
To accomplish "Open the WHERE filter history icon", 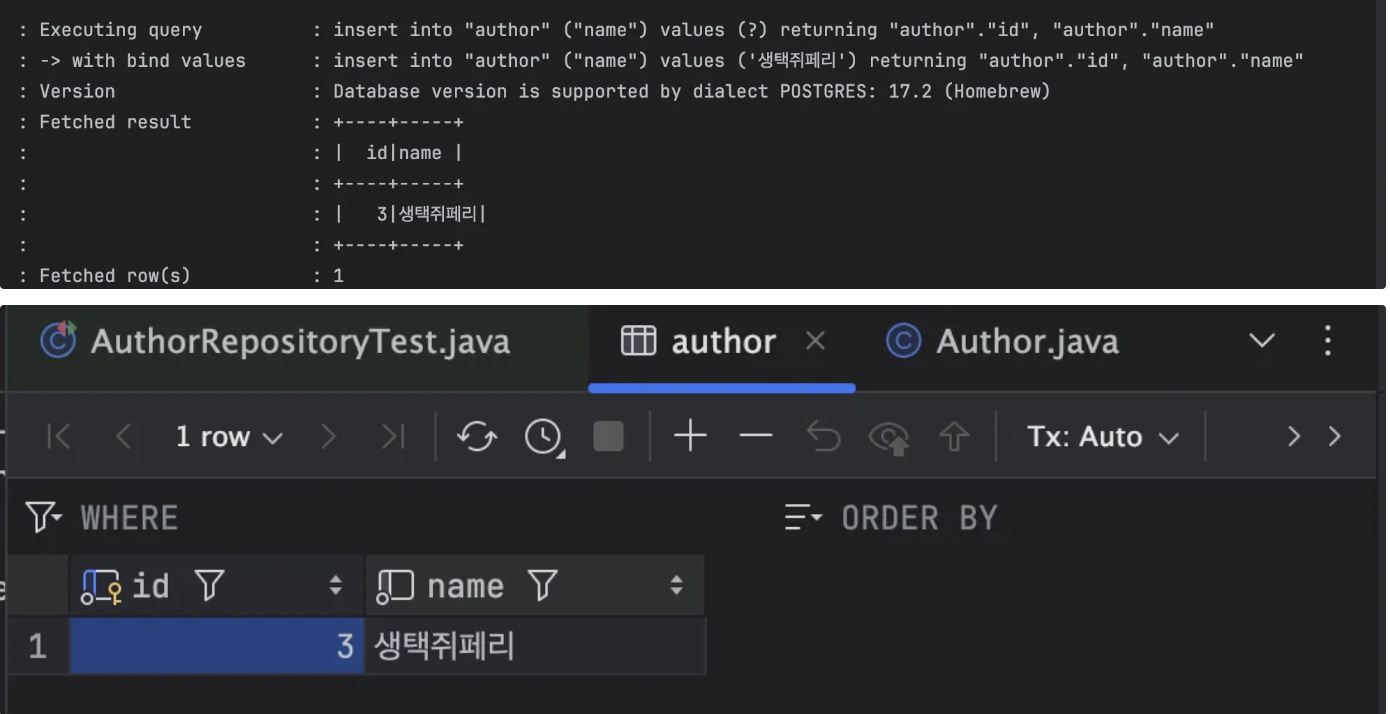I will click(x=44, y=518).
